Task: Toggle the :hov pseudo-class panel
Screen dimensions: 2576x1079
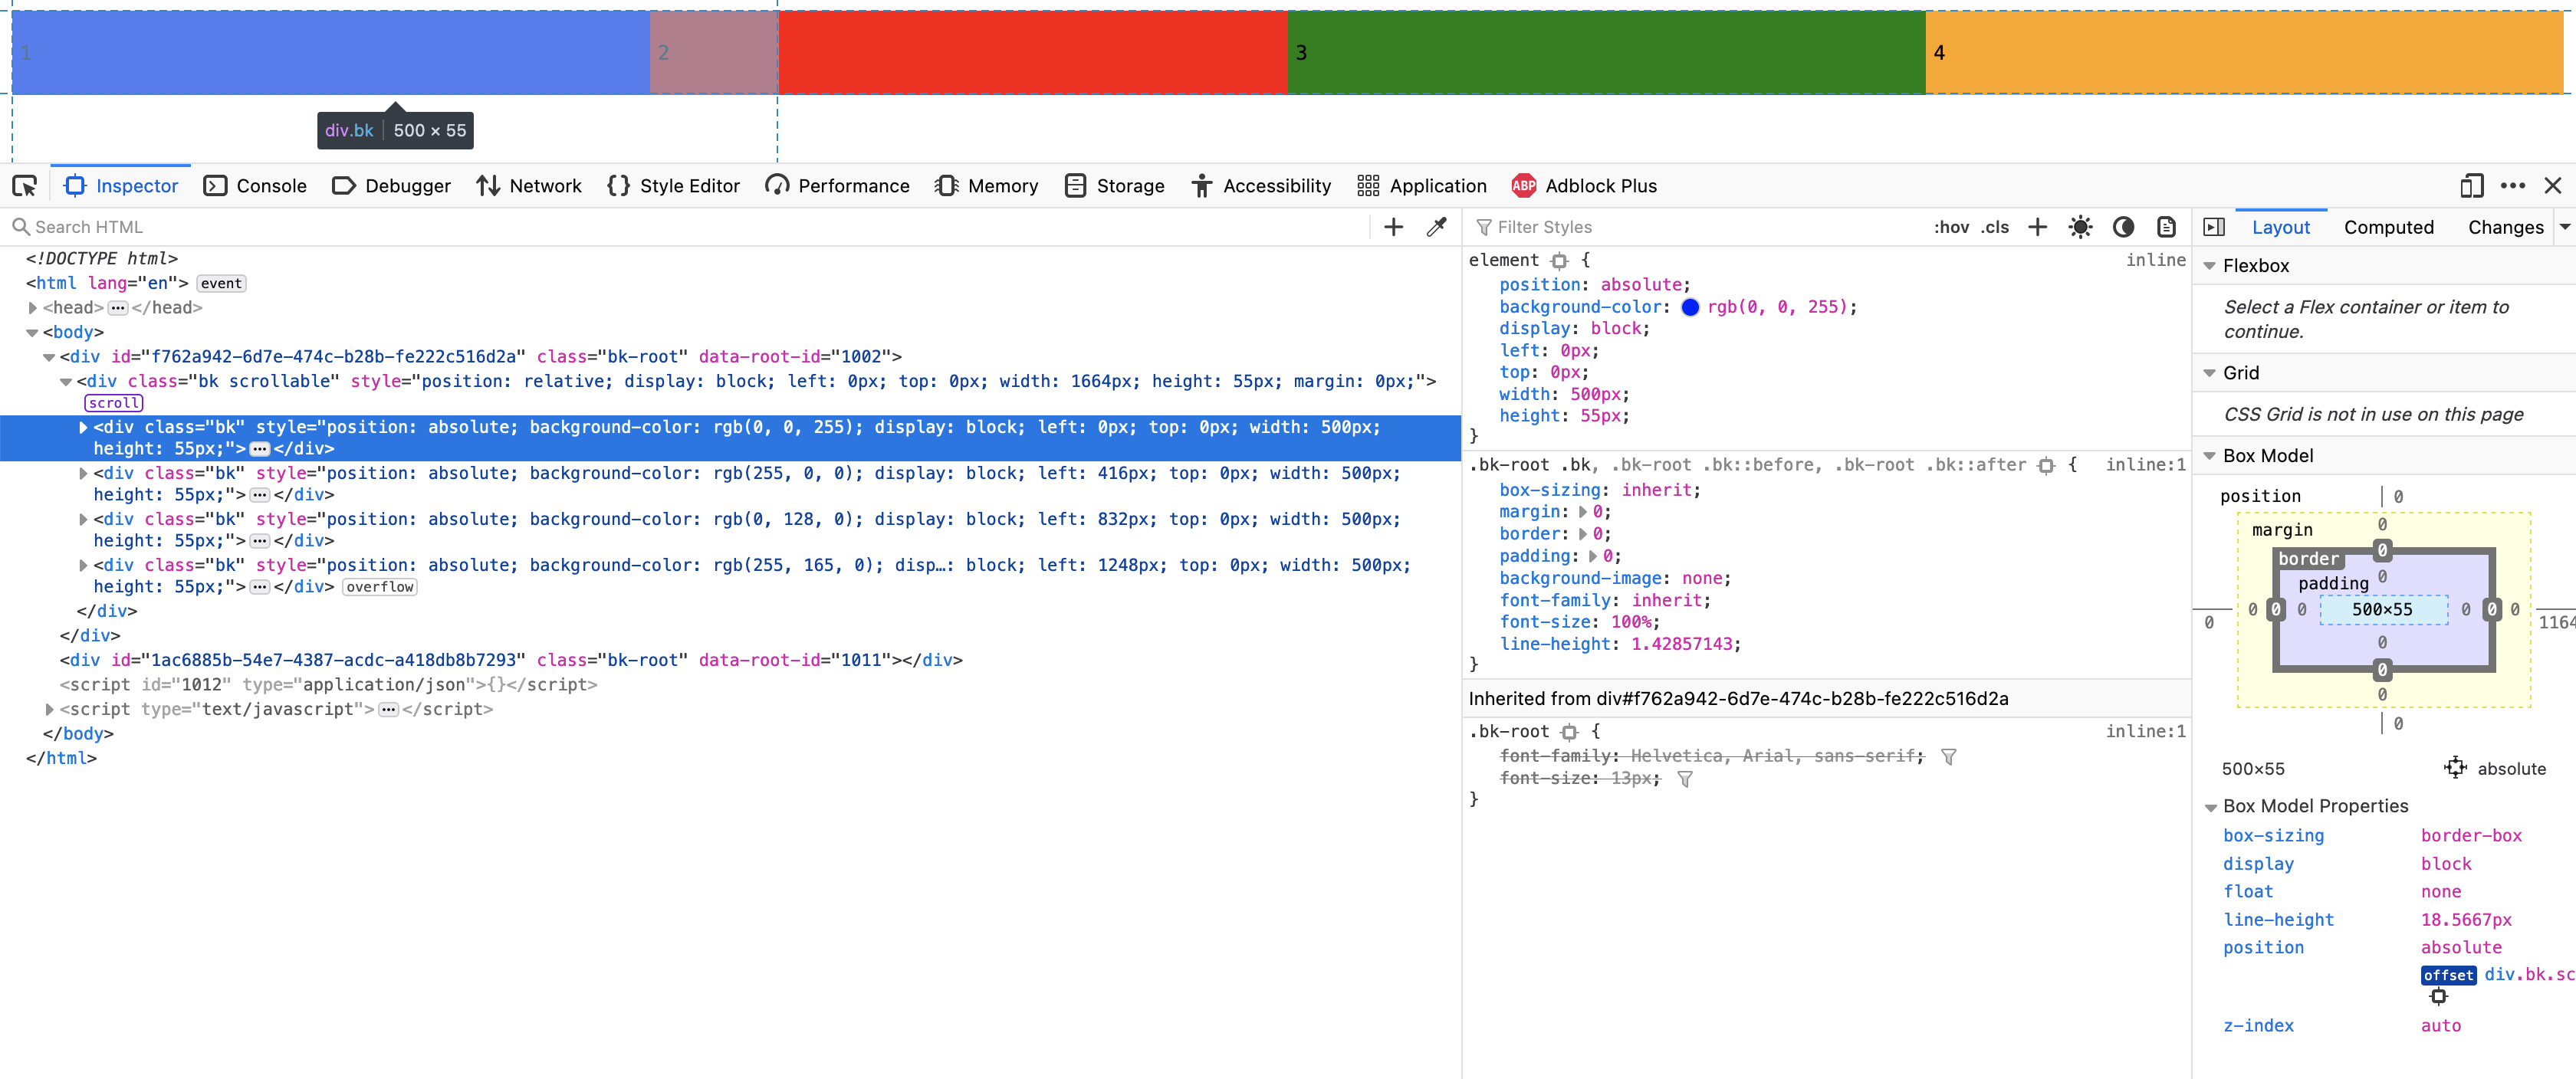Action: pyautogui.click(x=1951, y=227)
